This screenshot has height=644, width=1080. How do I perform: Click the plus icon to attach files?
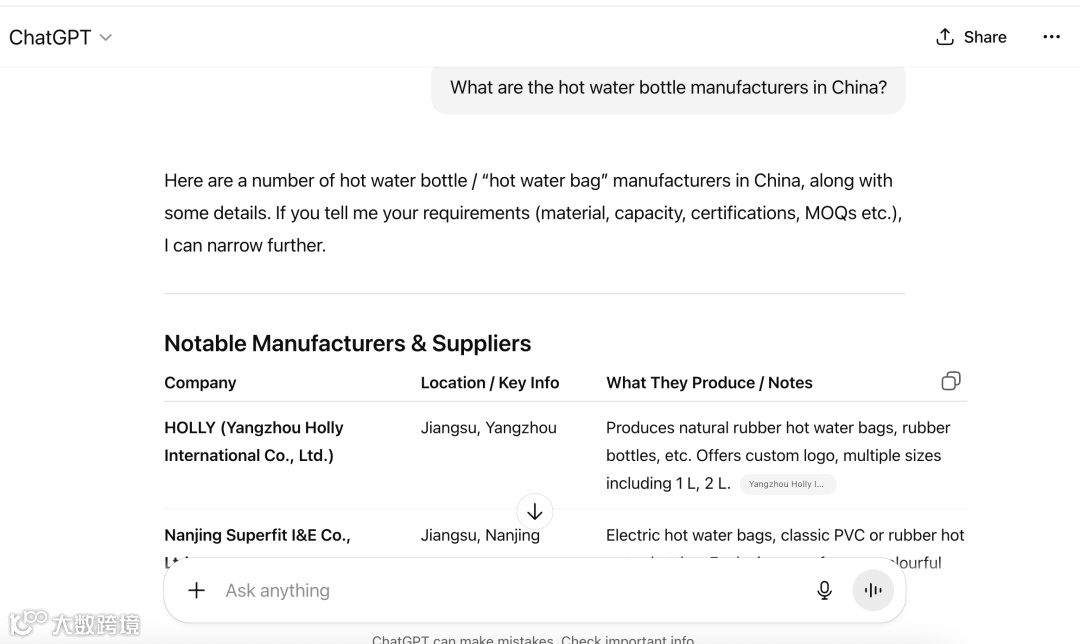pos(197,590)
